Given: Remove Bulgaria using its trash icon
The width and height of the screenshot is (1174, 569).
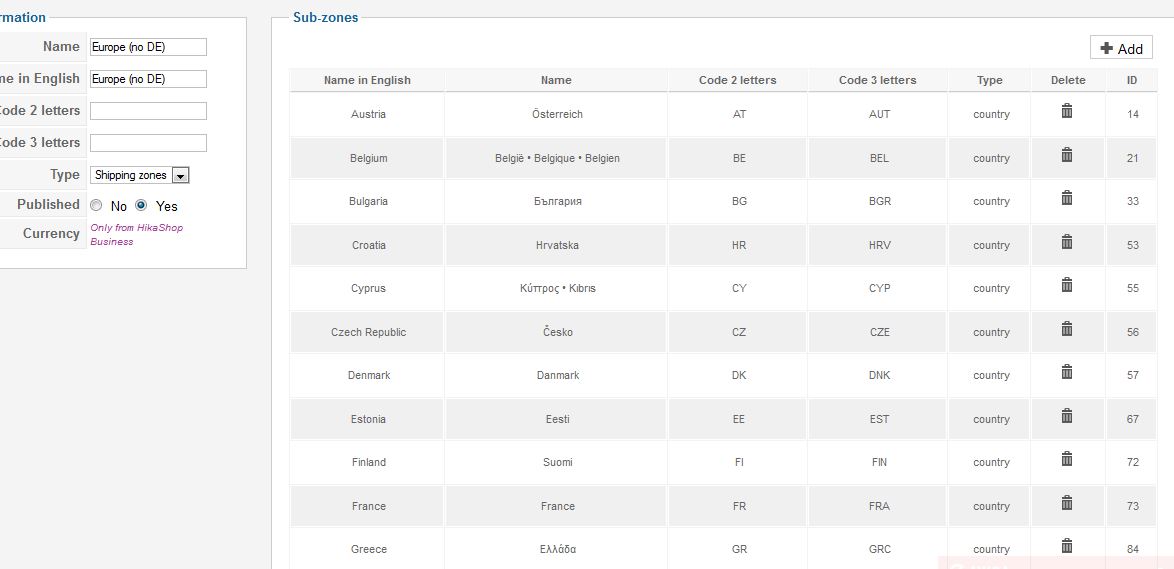Looking at the screenshot, I should tap(1067, 198).
